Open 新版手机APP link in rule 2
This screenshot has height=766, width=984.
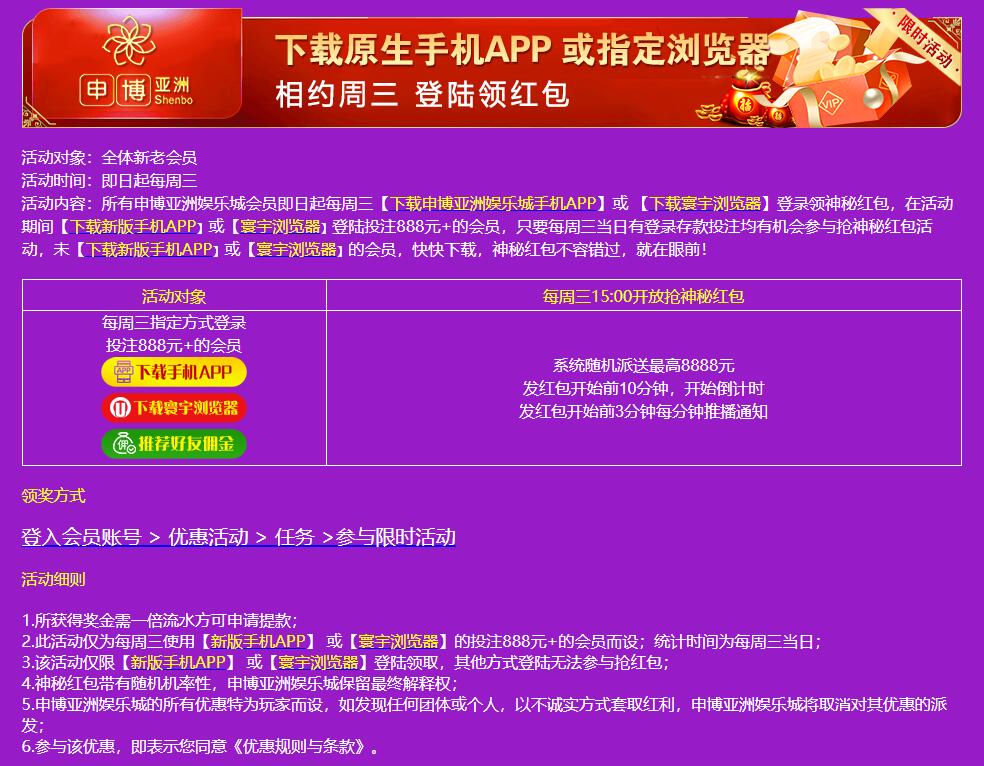tap(257, 642)
